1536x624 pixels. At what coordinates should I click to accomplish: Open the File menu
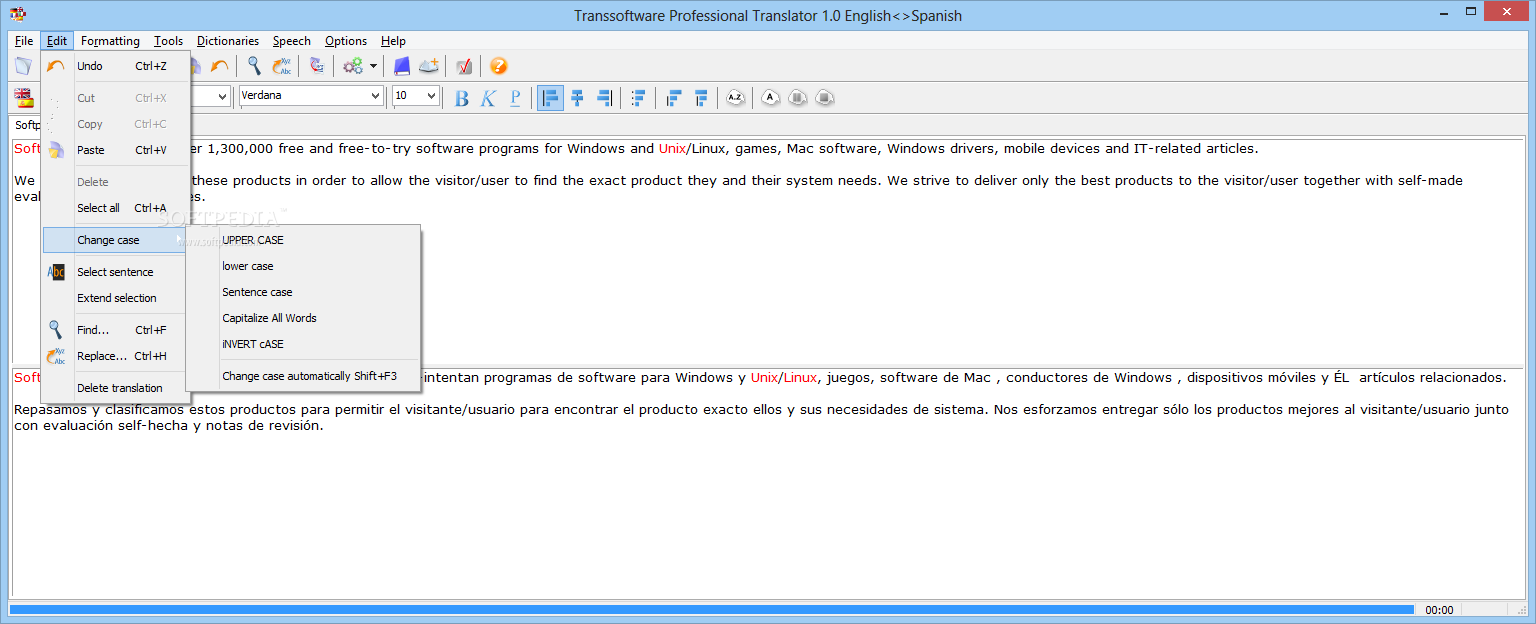click(24, 41)
